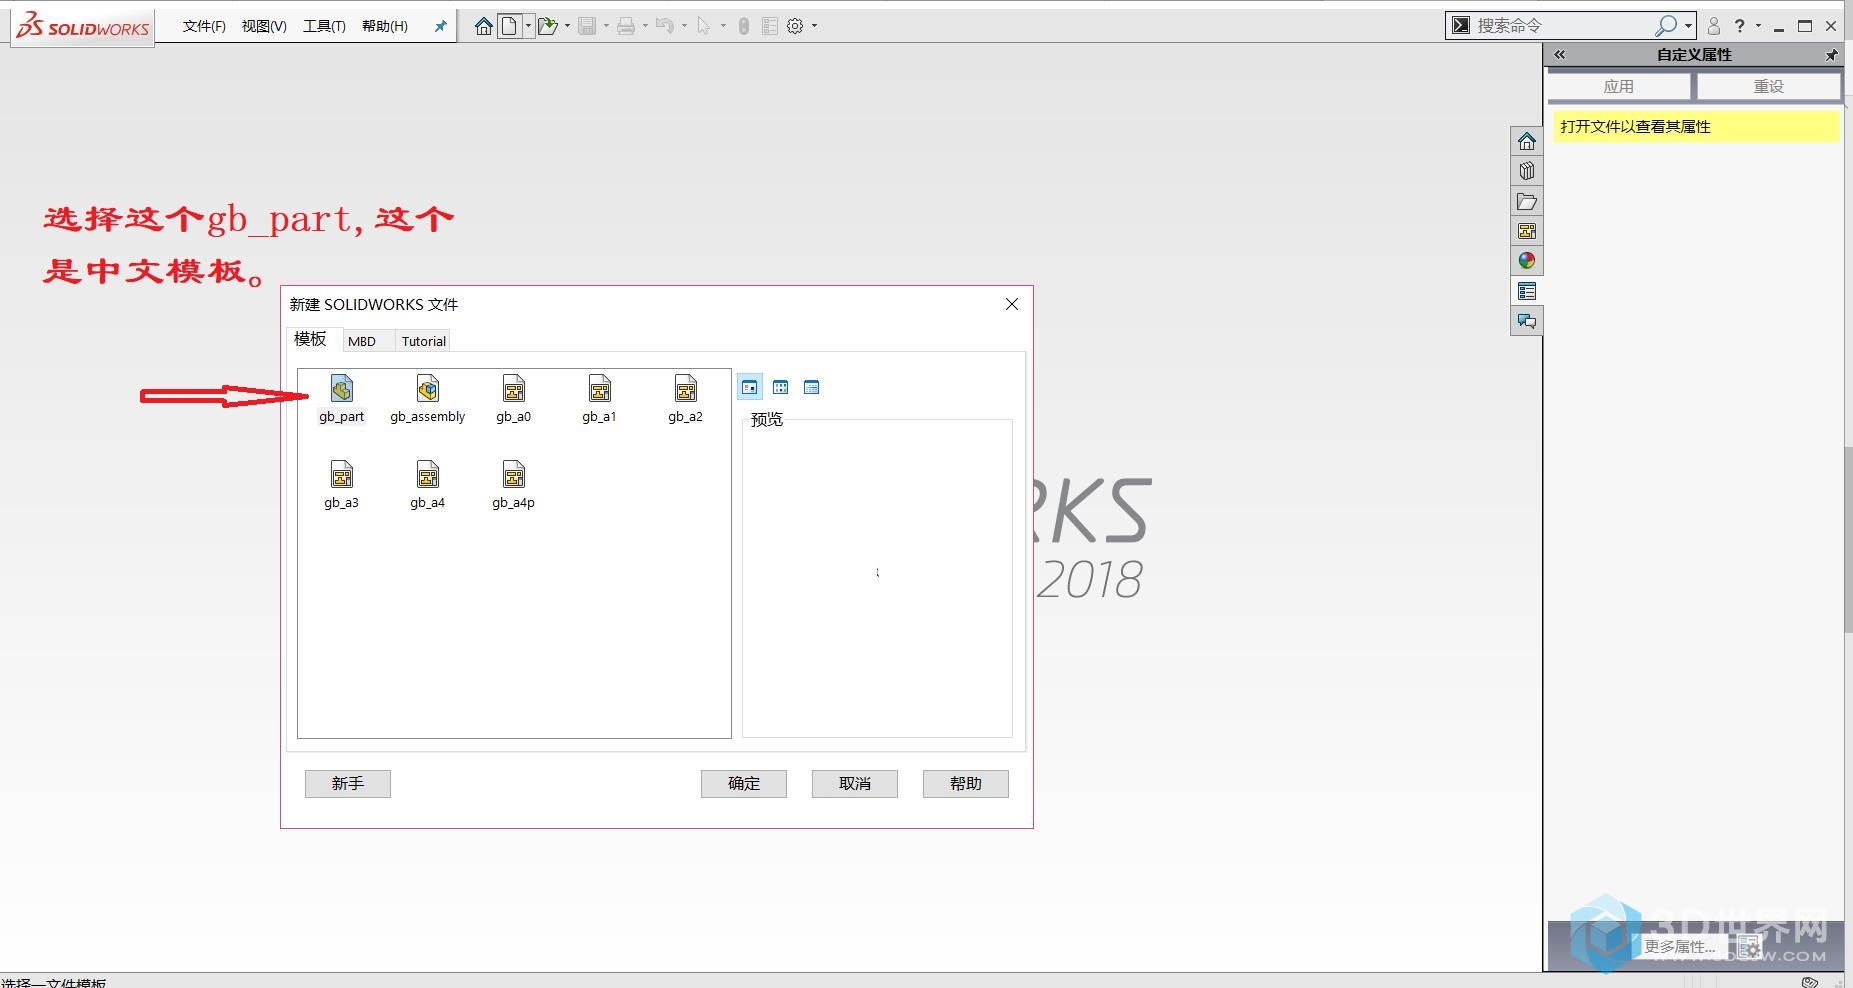Click the File Properties list icon
The width and height of the screenshot is (1853, 988).
769,26
